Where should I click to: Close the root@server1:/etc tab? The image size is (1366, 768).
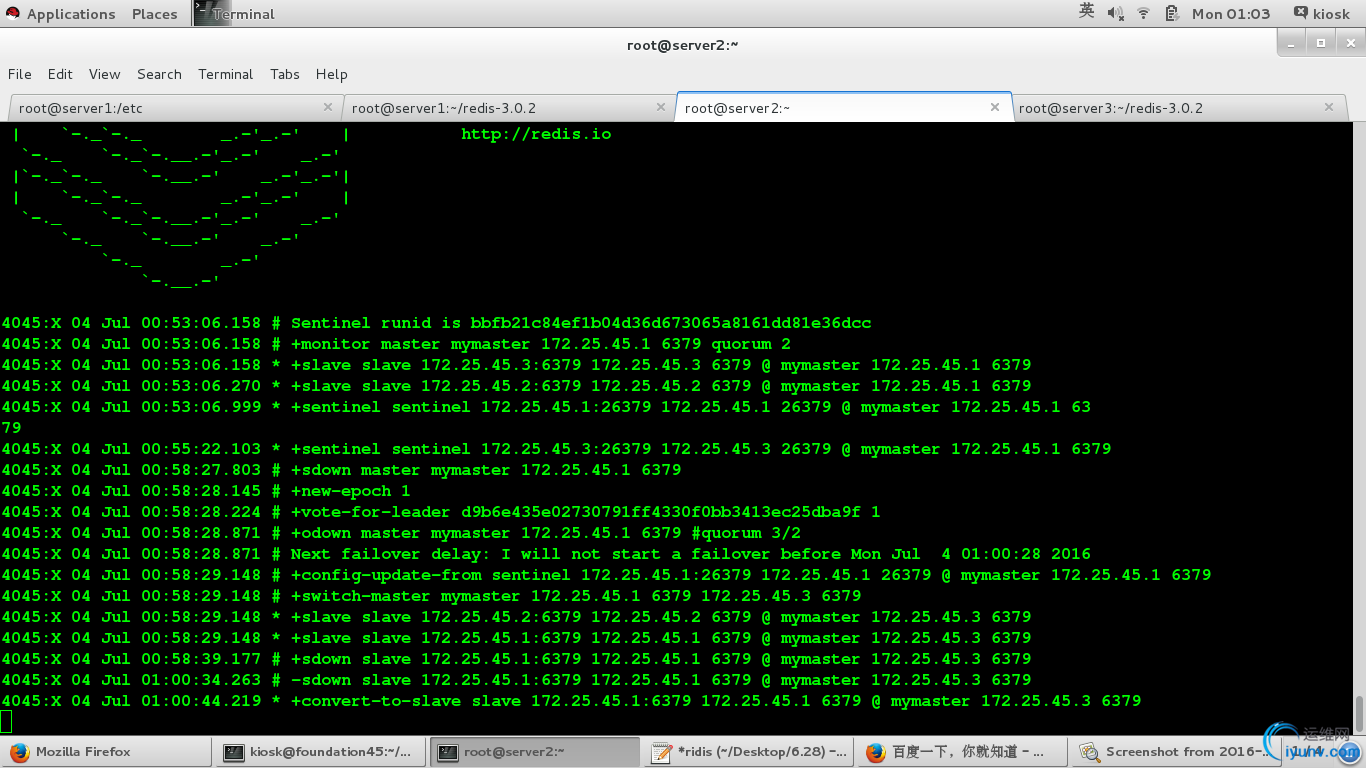[327, 107]
